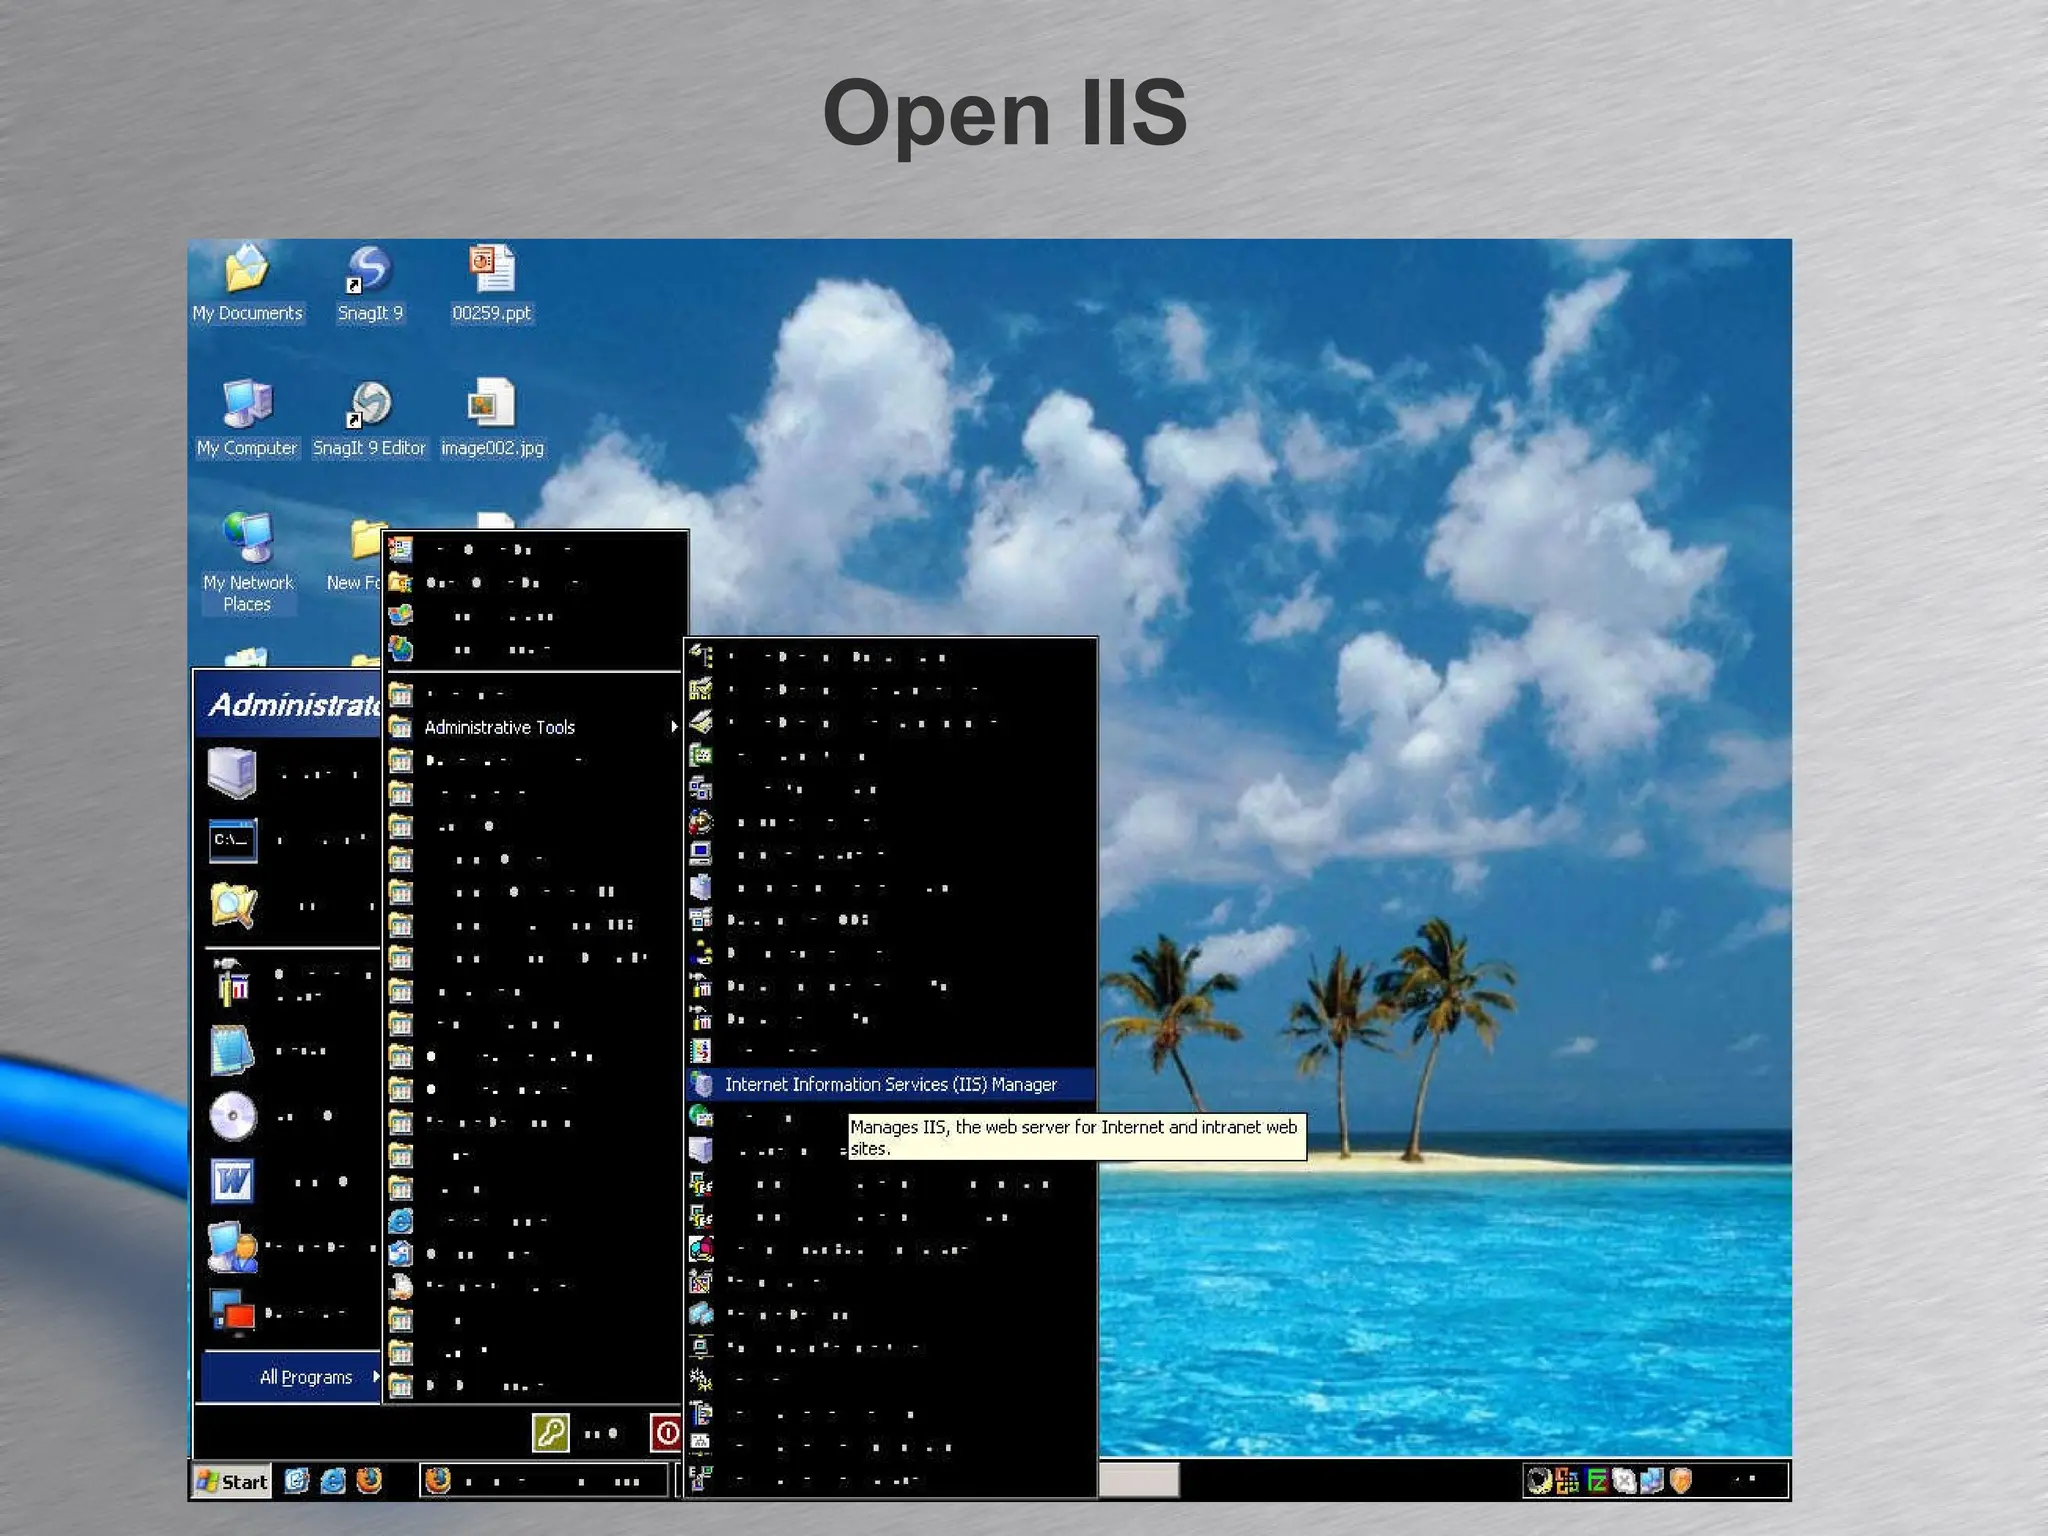Image resolution: width=2048 pixels, height=1536 pixels.
Task: Click the green key Log Off icon
Action: (x=551, y=1433)
